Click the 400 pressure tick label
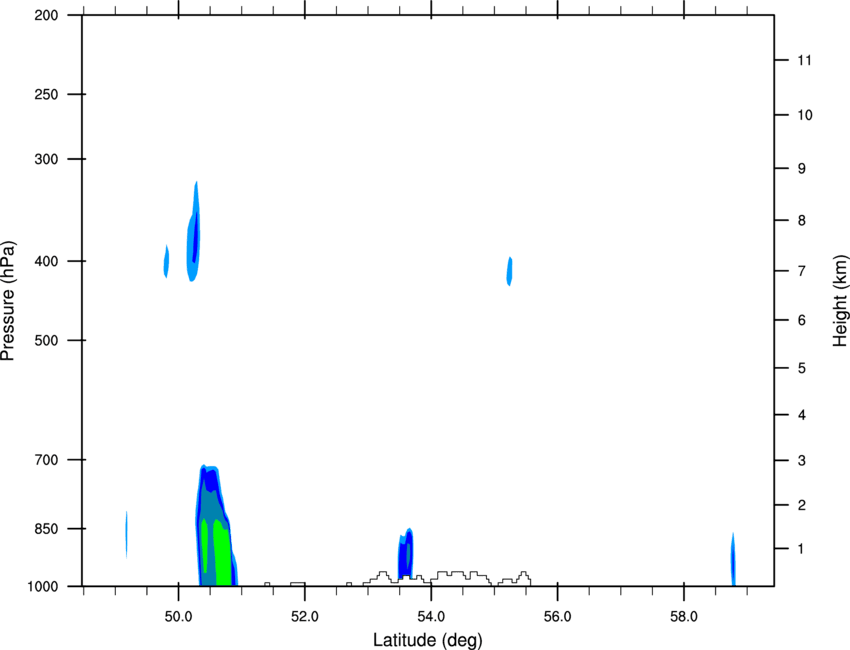The width and height of the screenshot is (850, 650). coord(47,261)
